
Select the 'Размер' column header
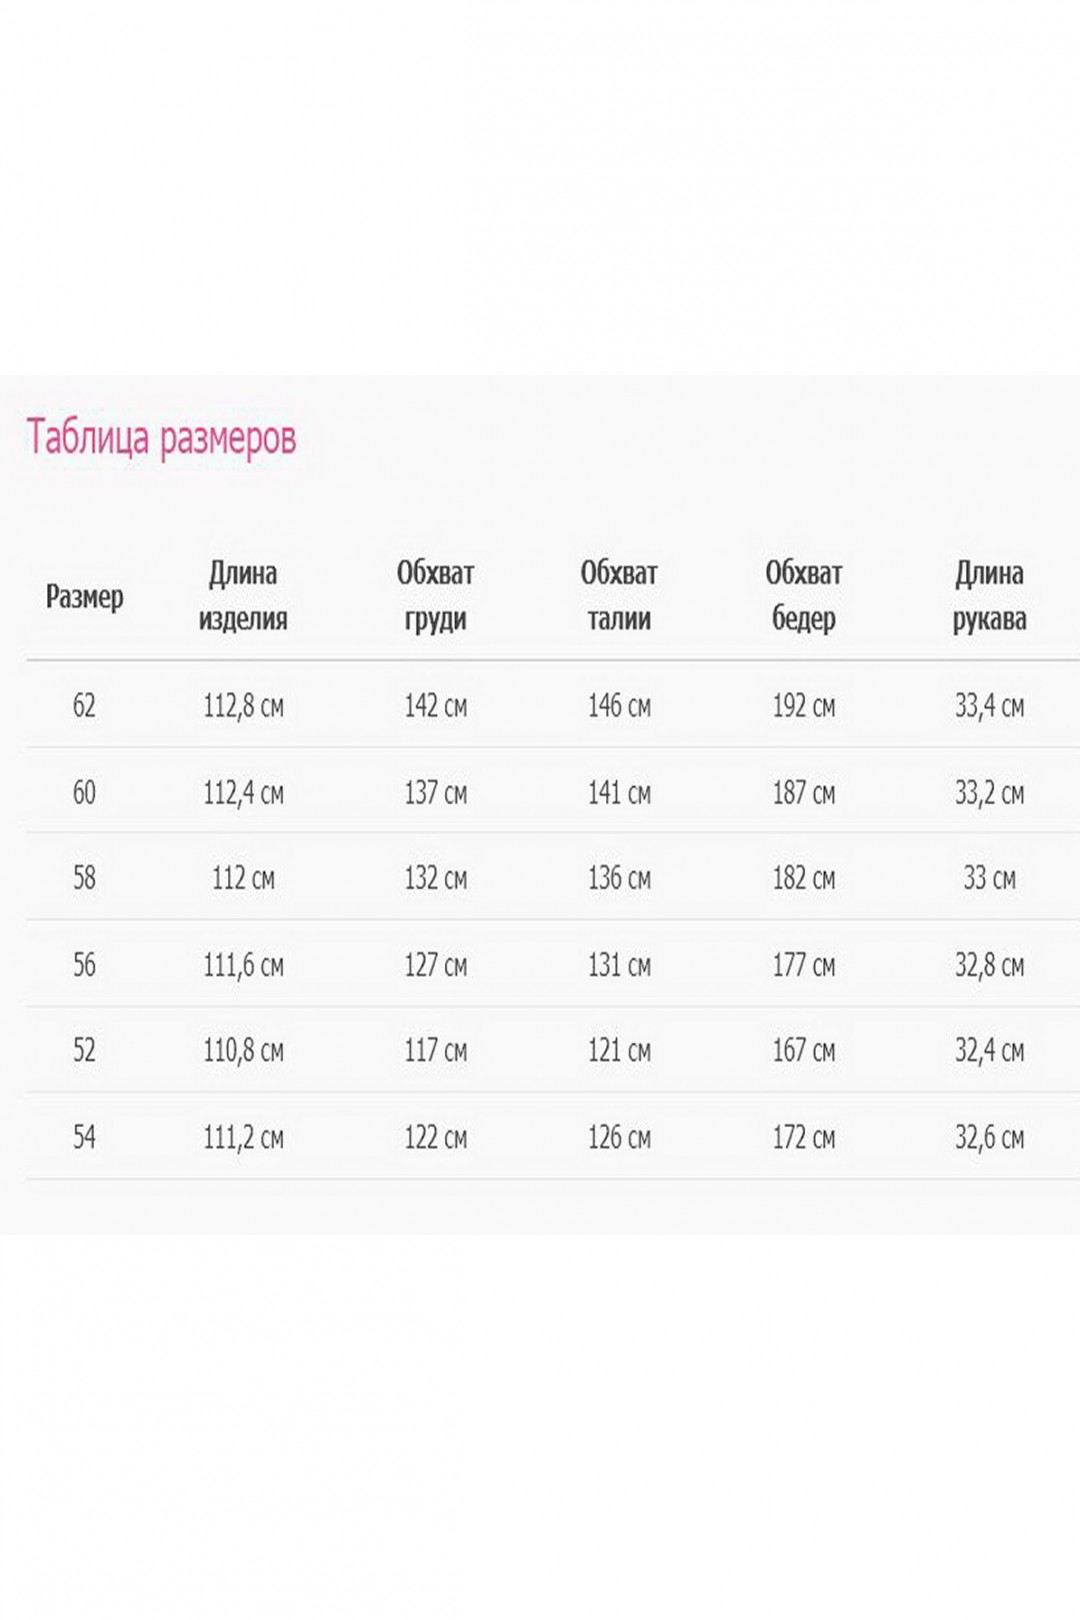[x=85, y=597]
